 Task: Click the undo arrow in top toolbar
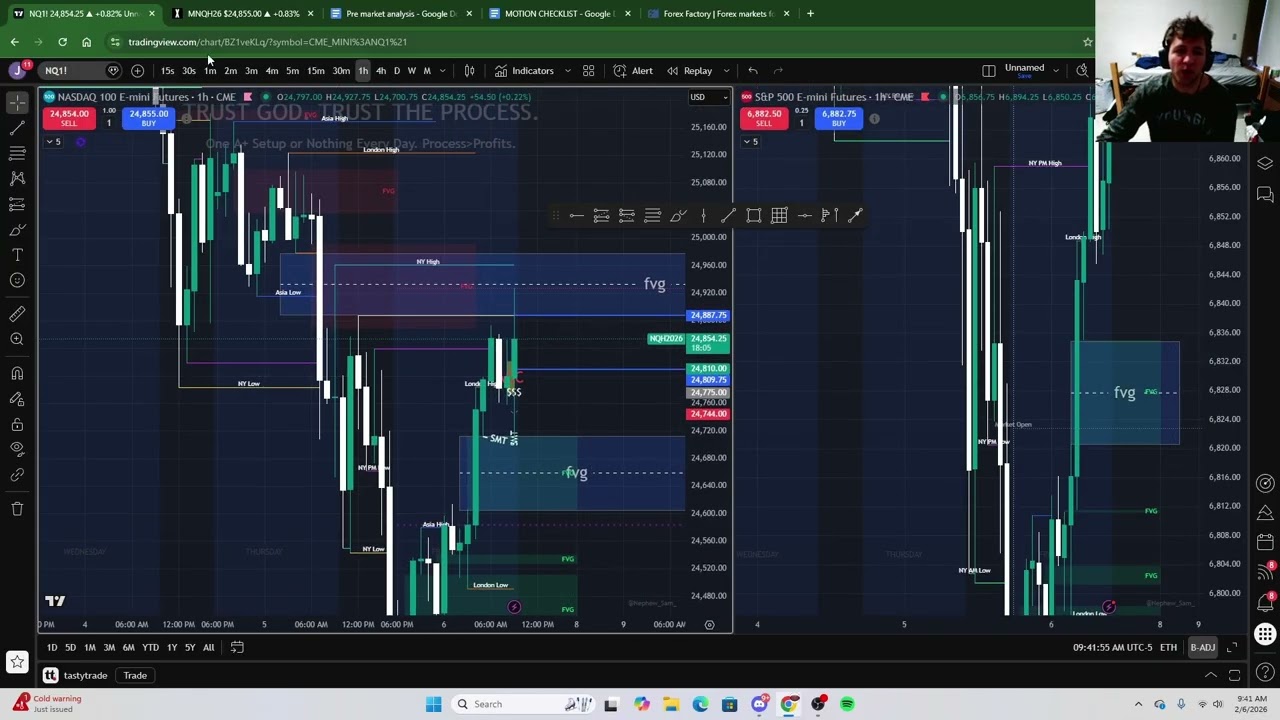[x=753, y=71]
